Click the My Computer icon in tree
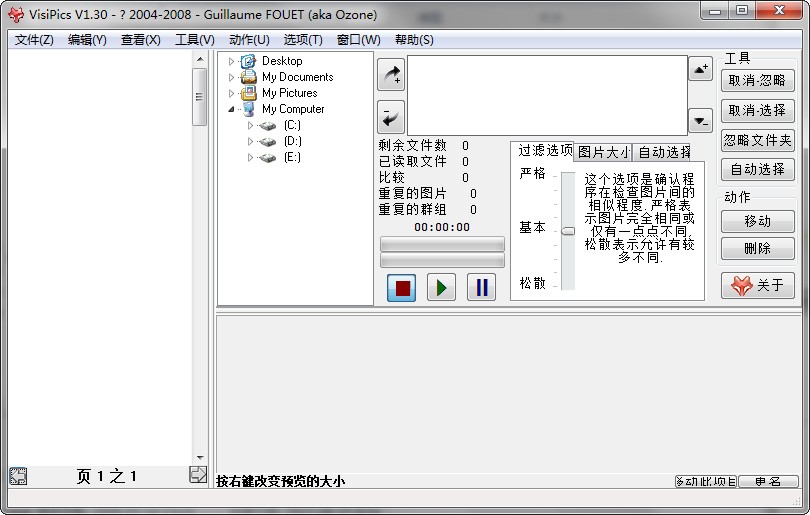The height and width of the screenshot is (515, 810). click(x=248, y=109)
